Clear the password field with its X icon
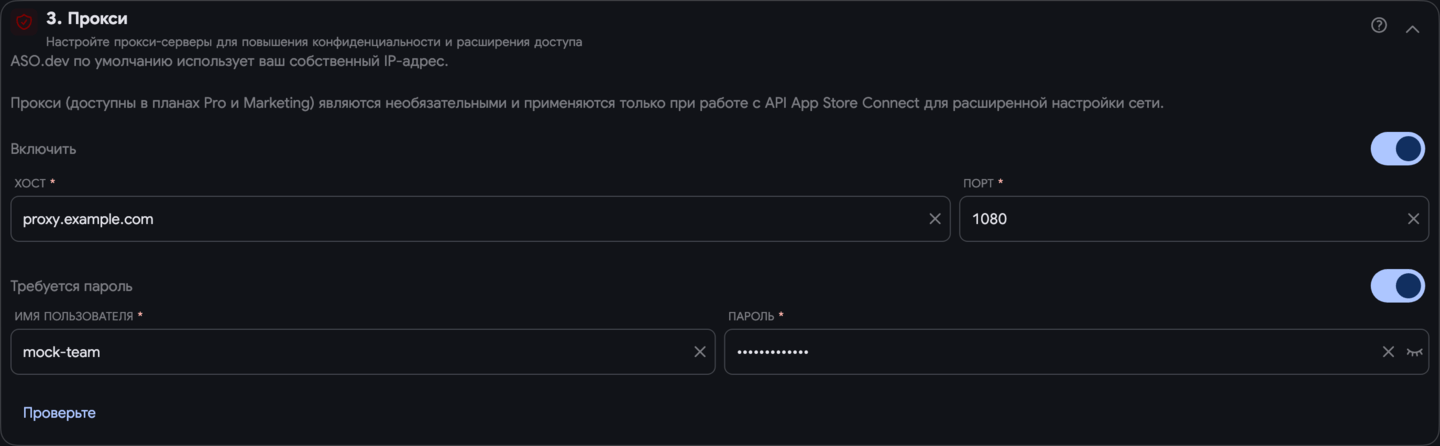 (x=1388, y=352)
